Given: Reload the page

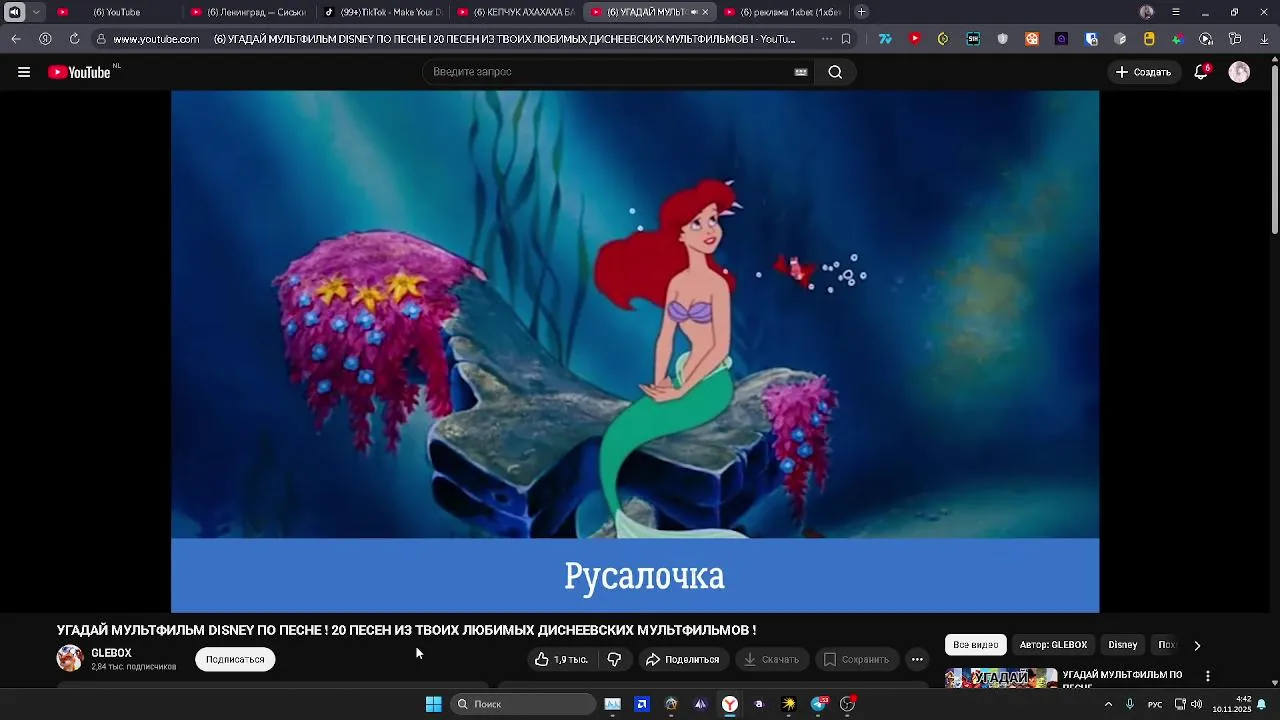Looking at the screenshot, I should 74,39.
